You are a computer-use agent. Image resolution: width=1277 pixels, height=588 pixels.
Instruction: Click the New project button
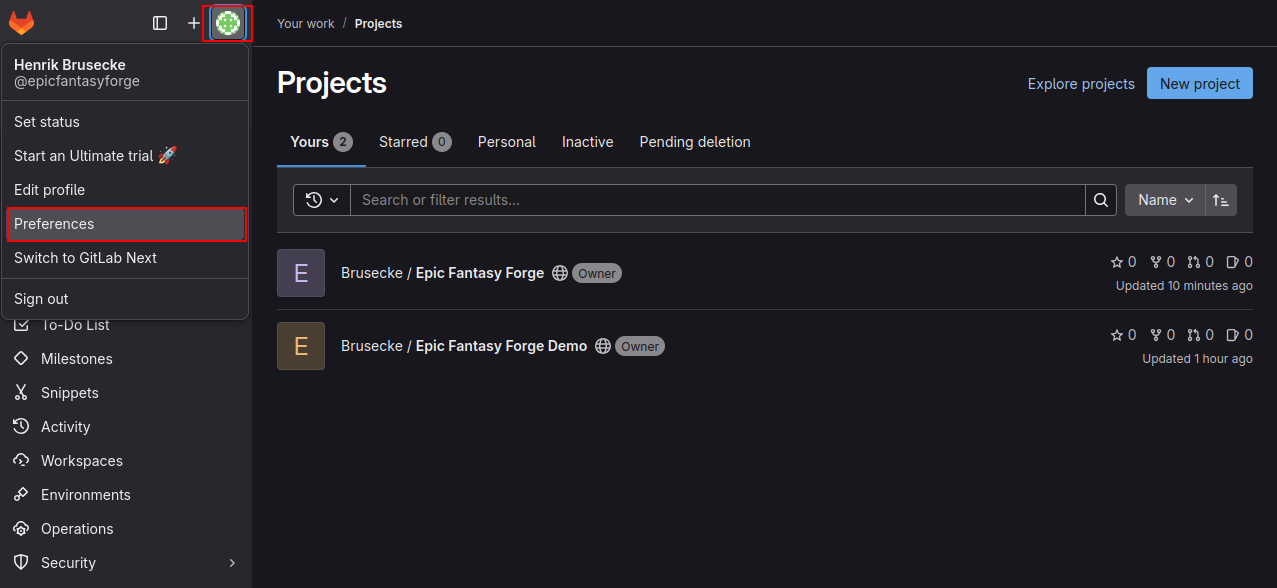[1200, 84]
